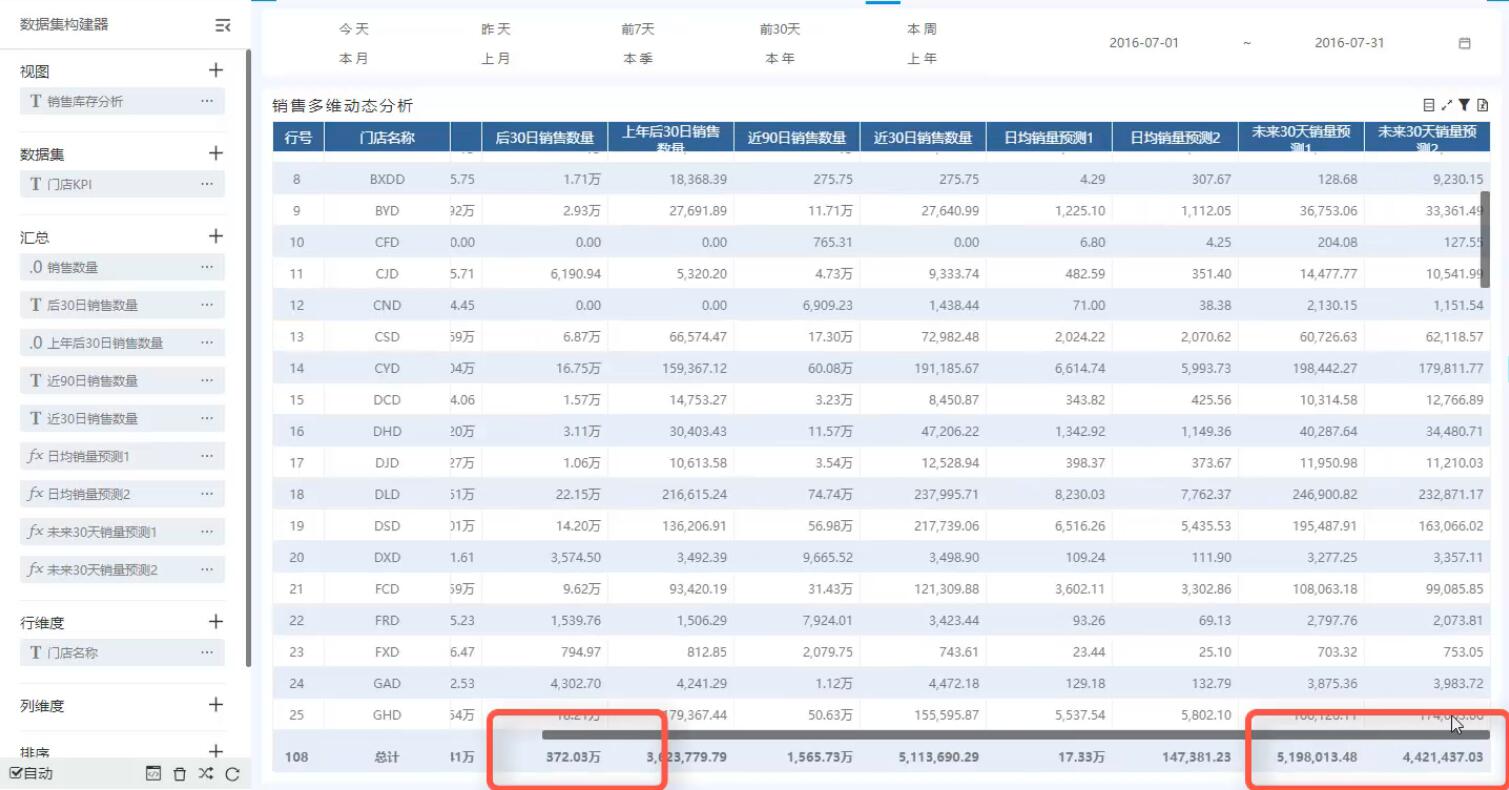Open options menu for 近30日销售数量 field
This screenshot has width=1509, height=790.
[x=207, y=418]
